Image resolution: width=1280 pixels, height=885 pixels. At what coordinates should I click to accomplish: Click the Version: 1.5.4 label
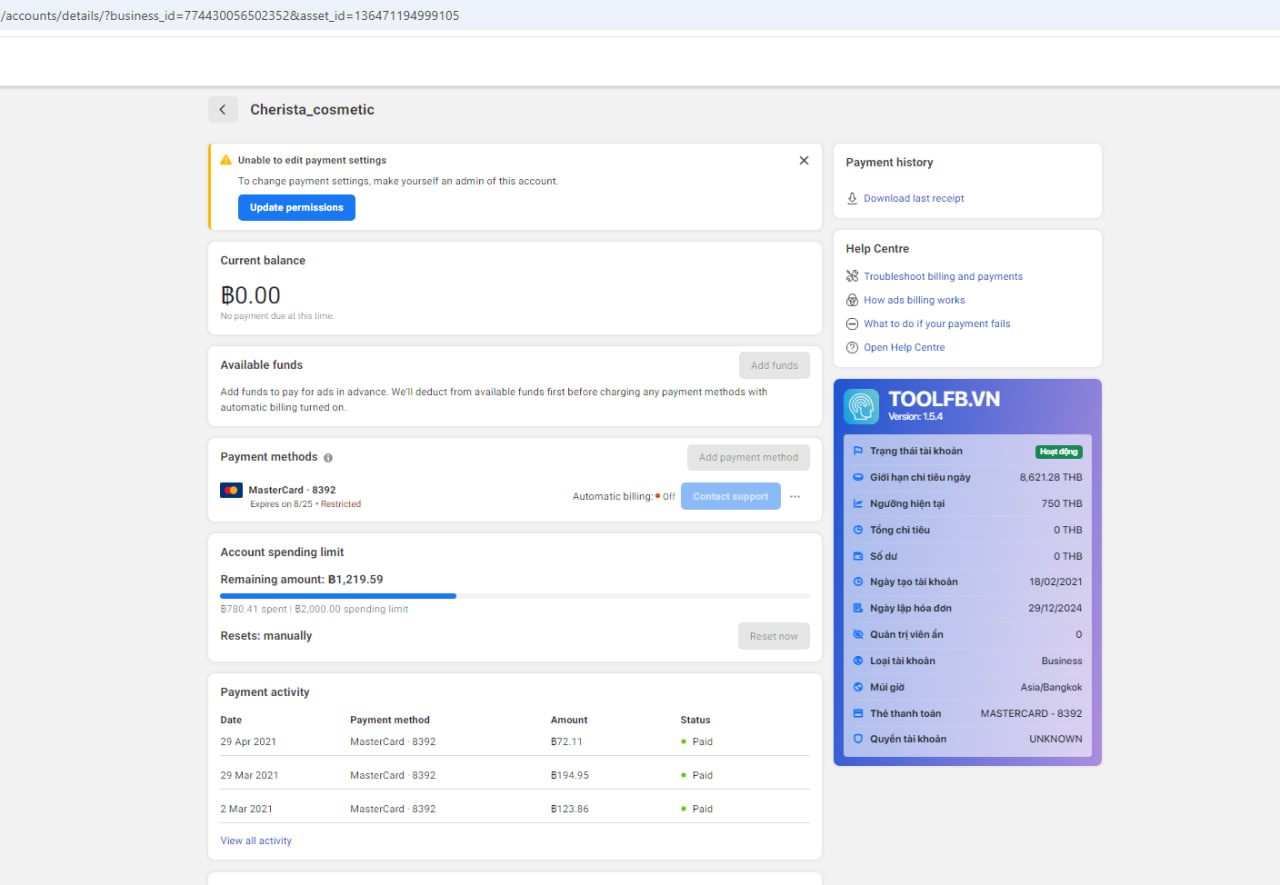click(915, 417)
